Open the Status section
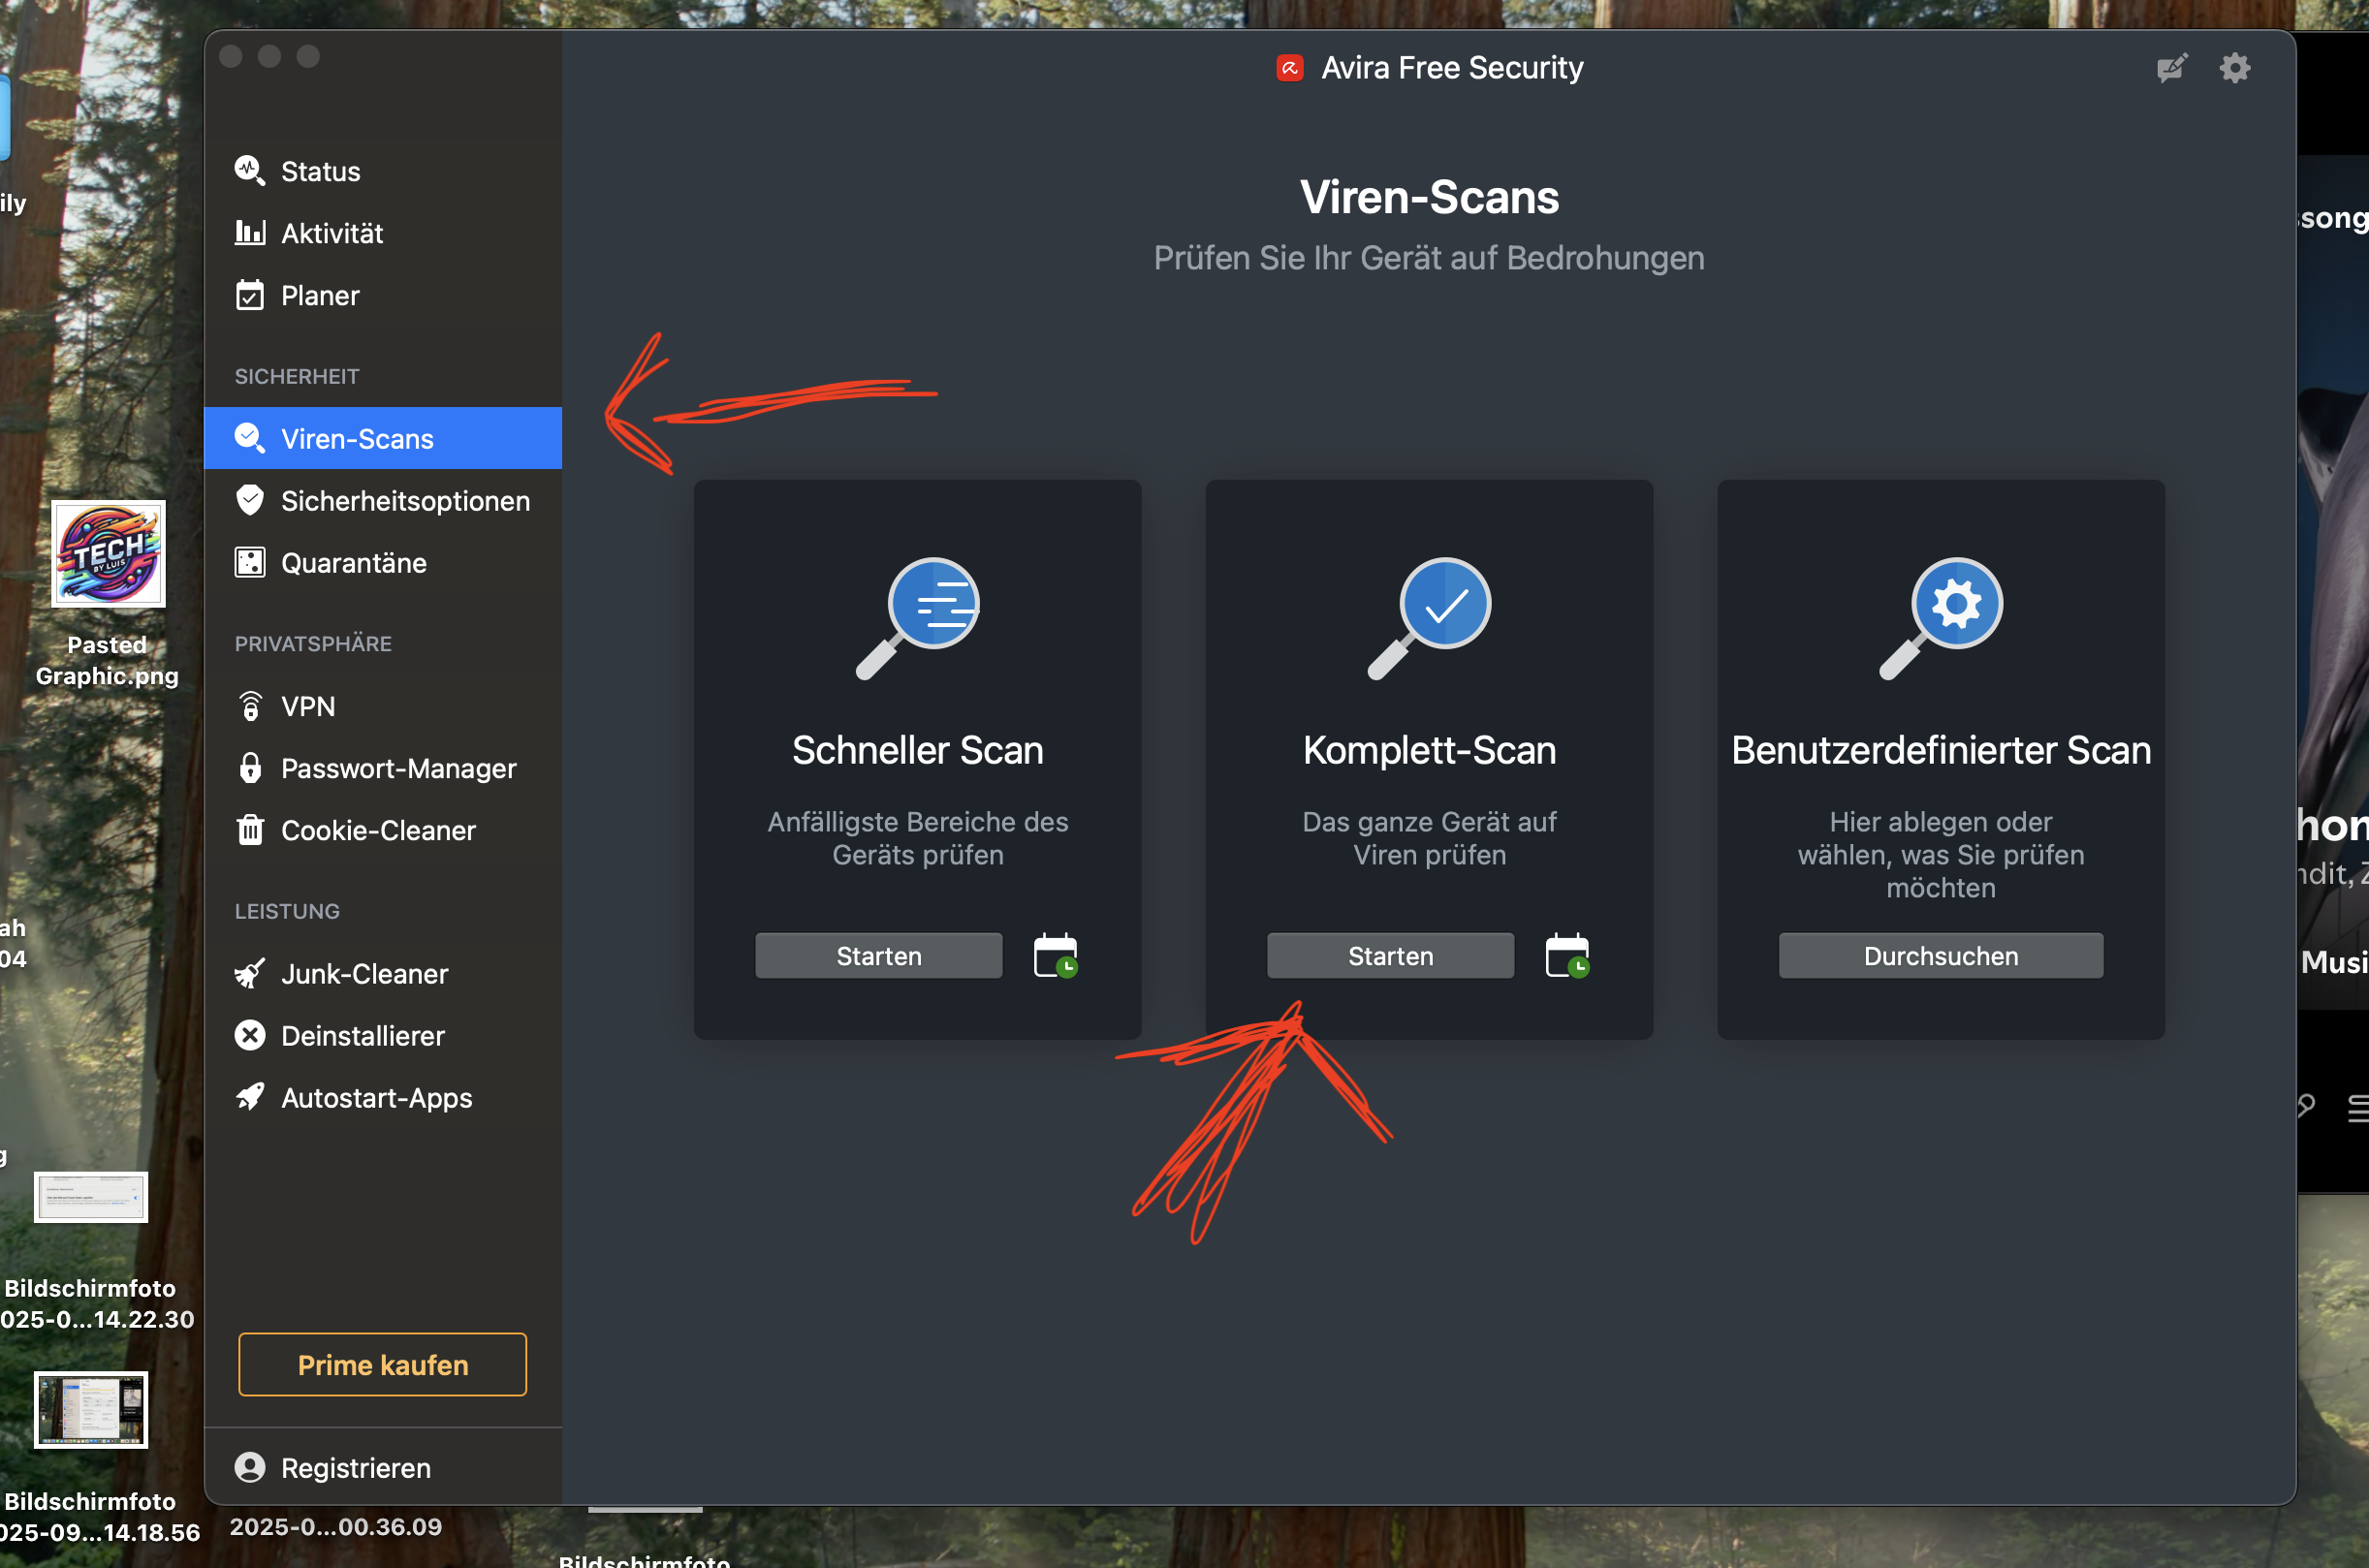 point(320,171)
